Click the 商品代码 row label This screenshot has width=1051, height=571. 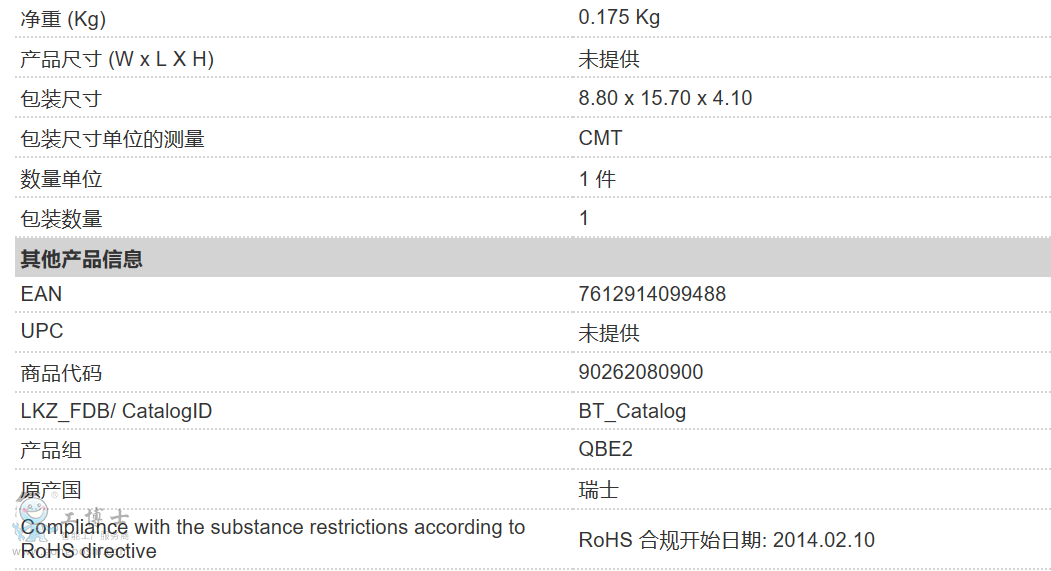(61, 373)
